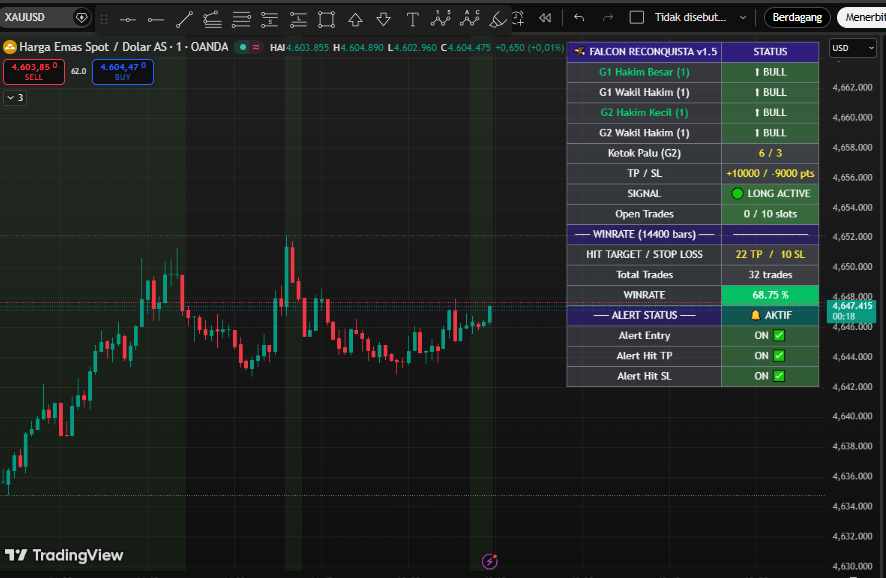
Task: Click the FALCON RECONQUISTA v1.5 header
Action: tap(644, 52)
